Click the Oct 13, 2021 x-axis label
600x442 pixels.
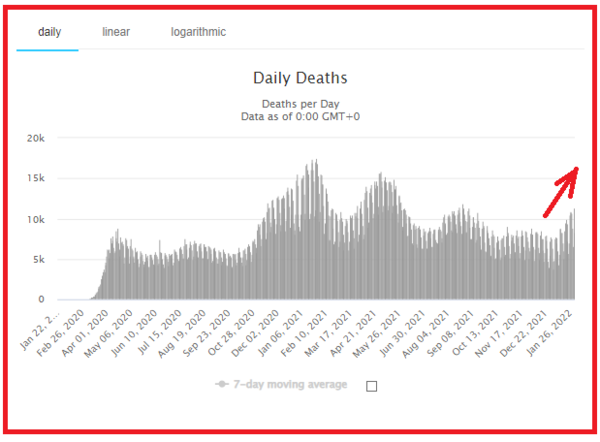(x=476, y=328)
